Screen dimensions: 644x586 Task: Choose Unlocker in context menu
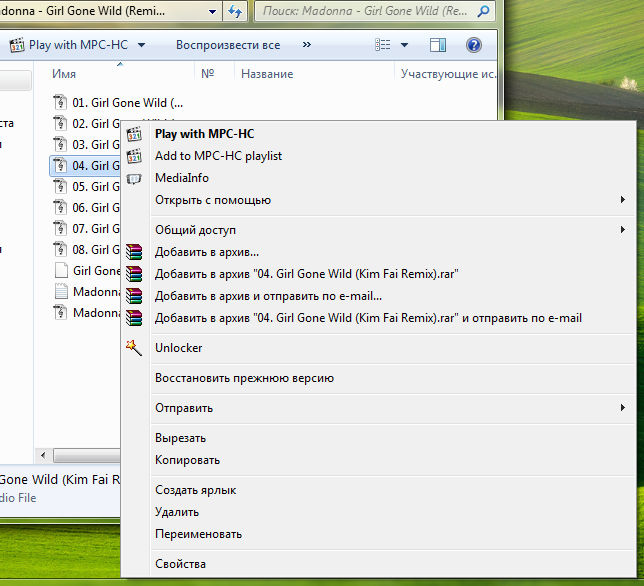click(x=179, y=348)
